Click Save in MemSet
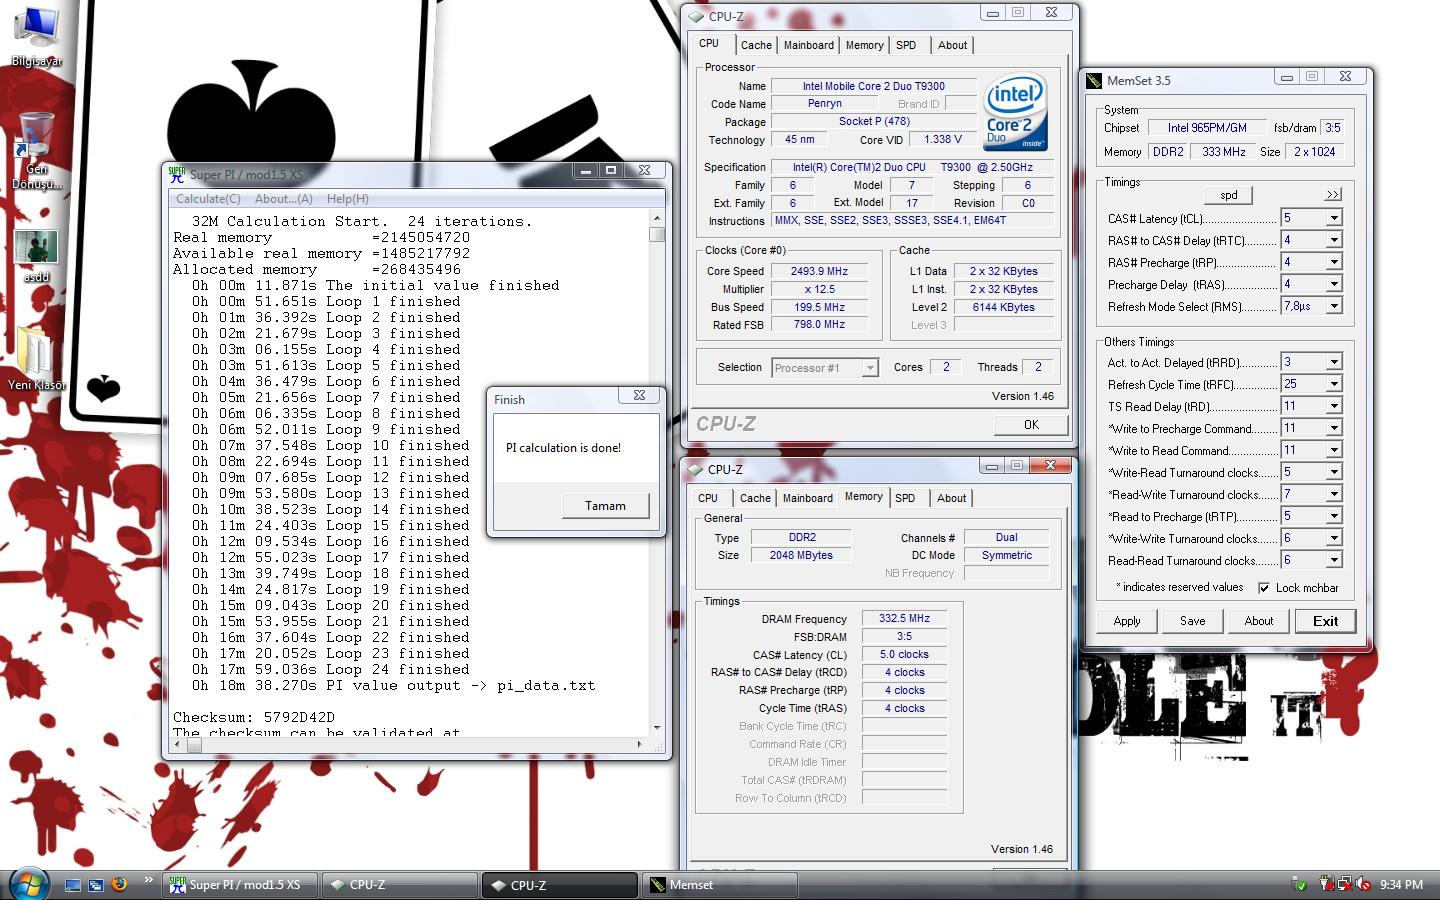Image resolution: width=1440 pixels, height=900 pixels. coord(1193,621)
